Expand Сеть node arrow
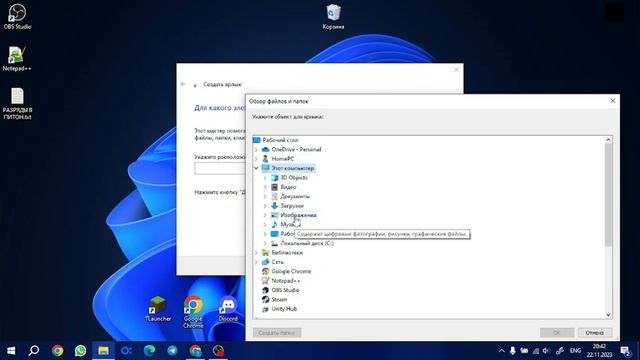 point(256,262)
